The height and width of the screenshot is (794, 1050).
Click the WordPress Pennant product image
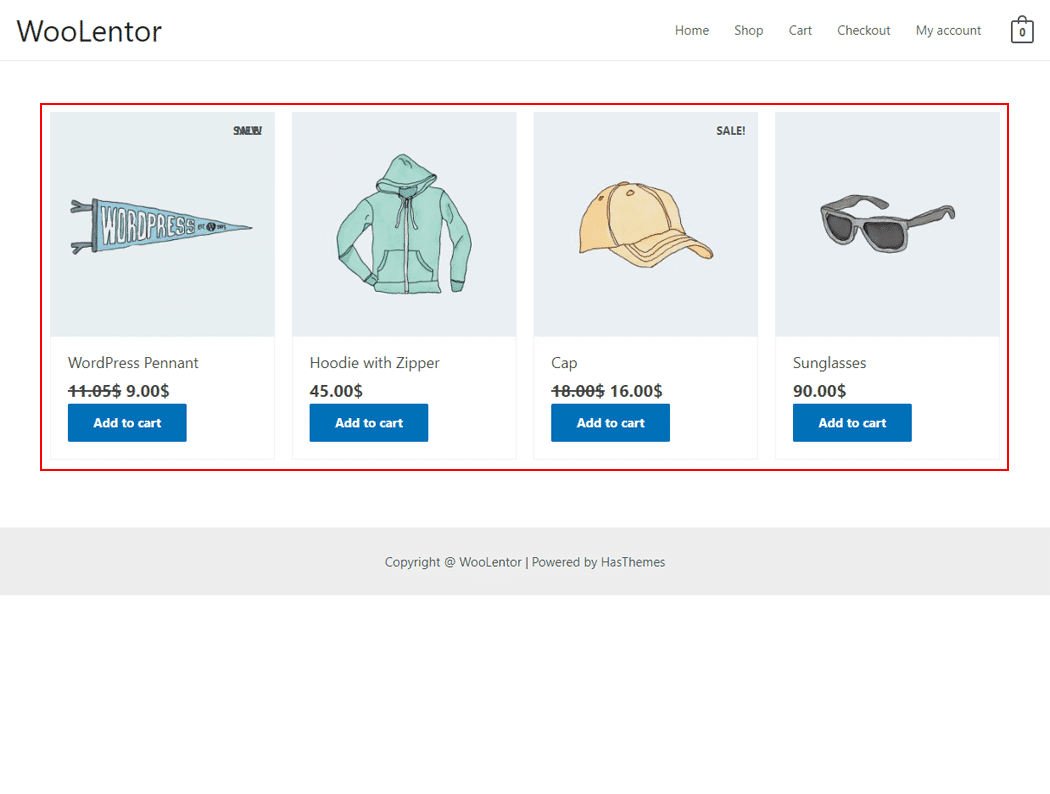click(162, 224)
